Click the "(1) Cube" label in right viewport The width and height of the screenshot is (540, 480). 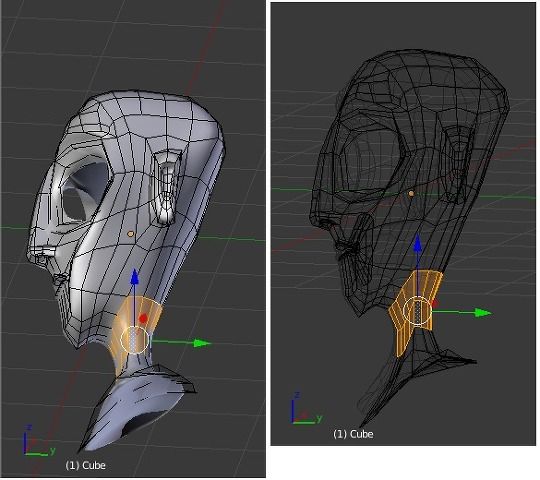pyautogui.click(x=353, y=434)
